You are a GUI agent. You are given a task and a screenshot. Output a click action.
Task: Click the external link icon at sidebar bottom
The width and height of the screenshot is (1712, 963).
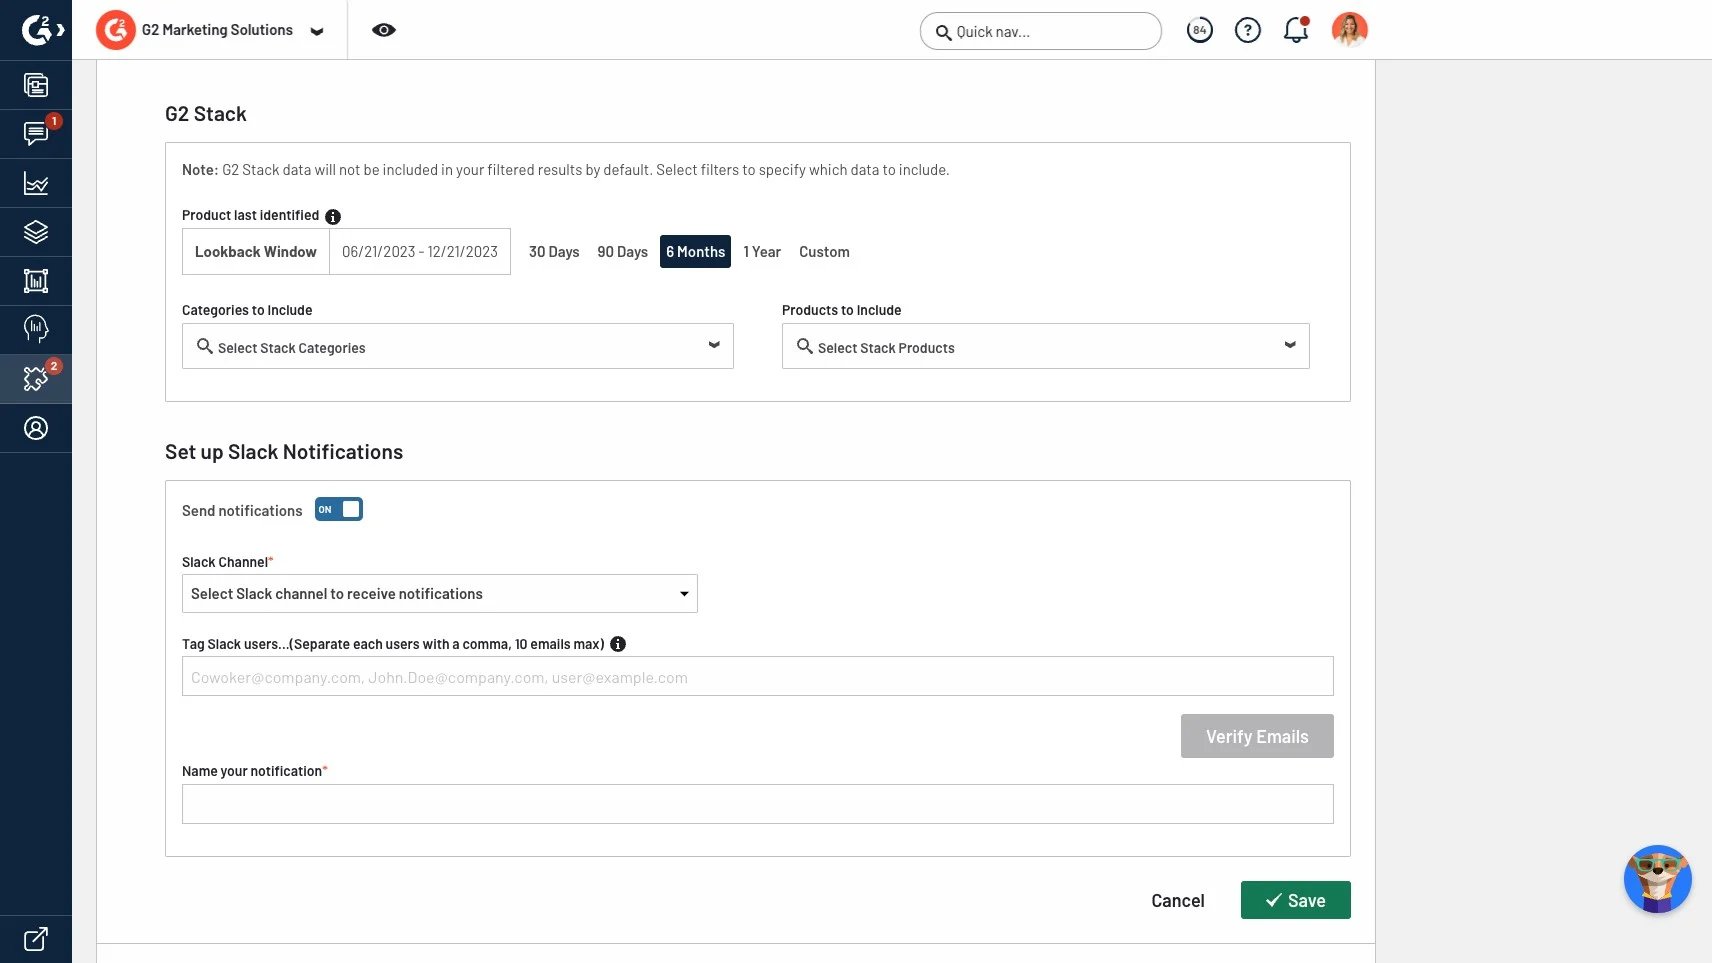tap(36, 939)
